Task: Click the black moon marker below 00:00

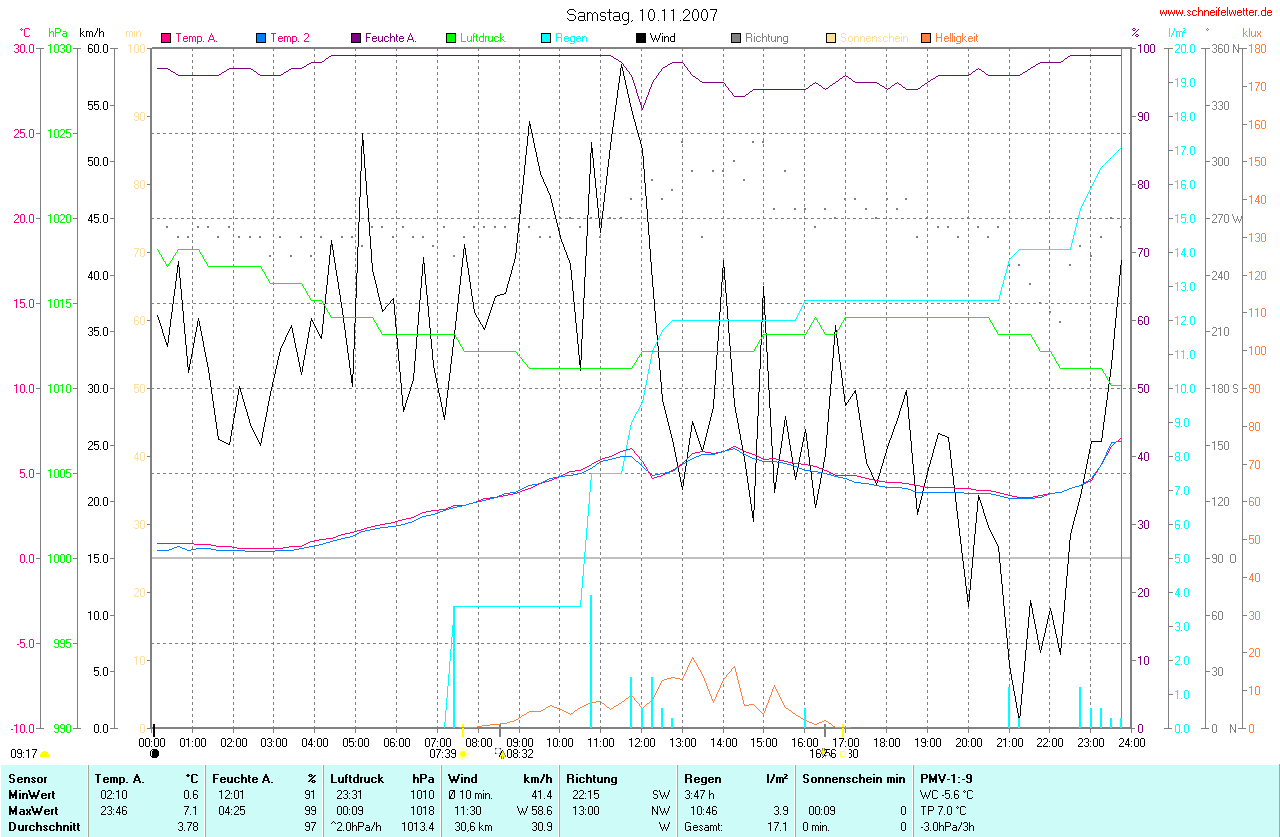Action: point(154,754)
